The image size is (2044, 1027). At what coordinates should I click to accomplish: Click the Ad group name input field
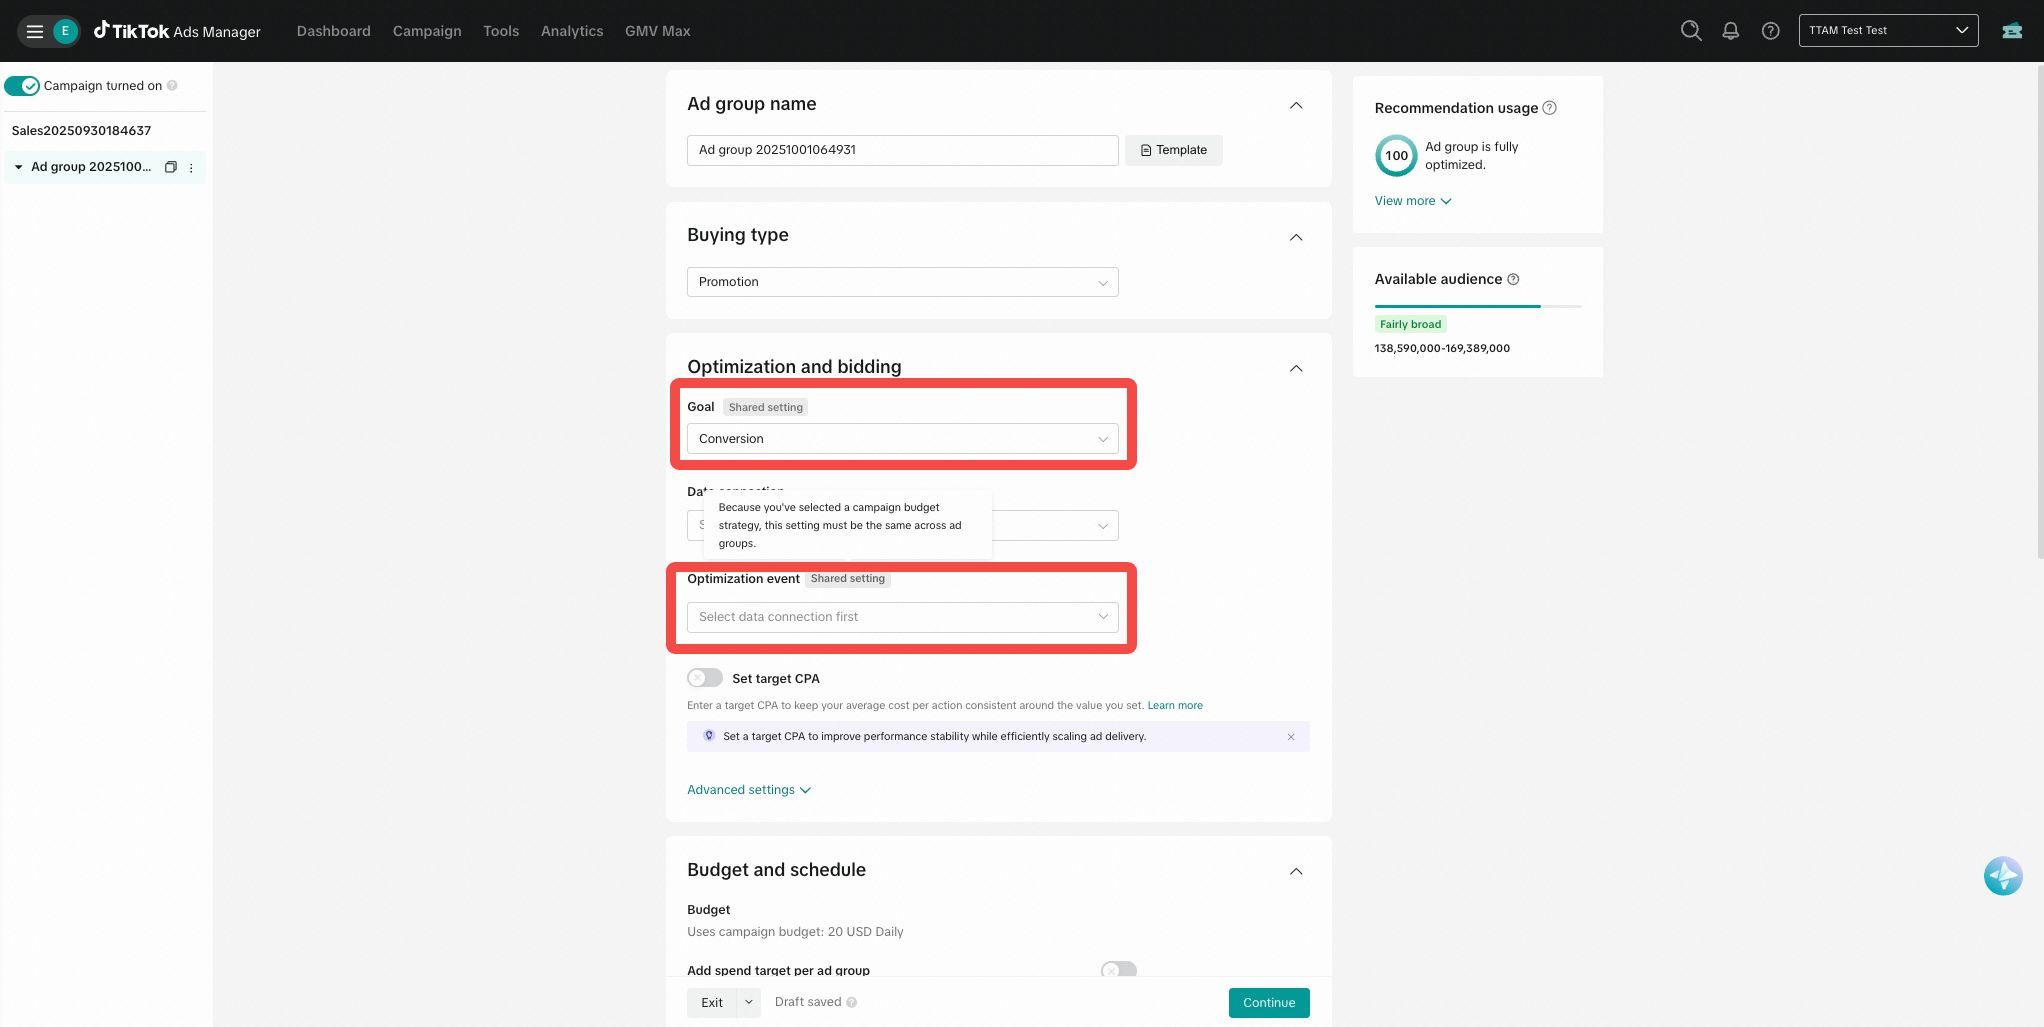point(902,150)
